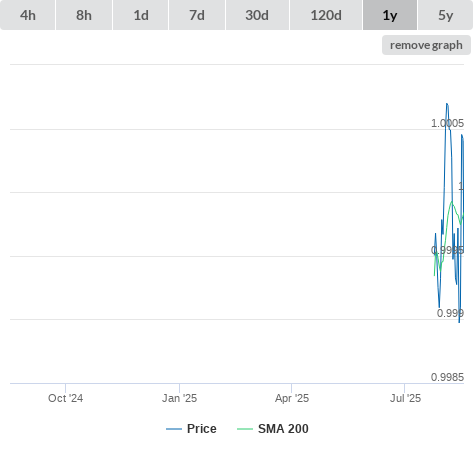Click the Apr '25 axis label
This screenshot has height=455, width=474.
point(292,398)
